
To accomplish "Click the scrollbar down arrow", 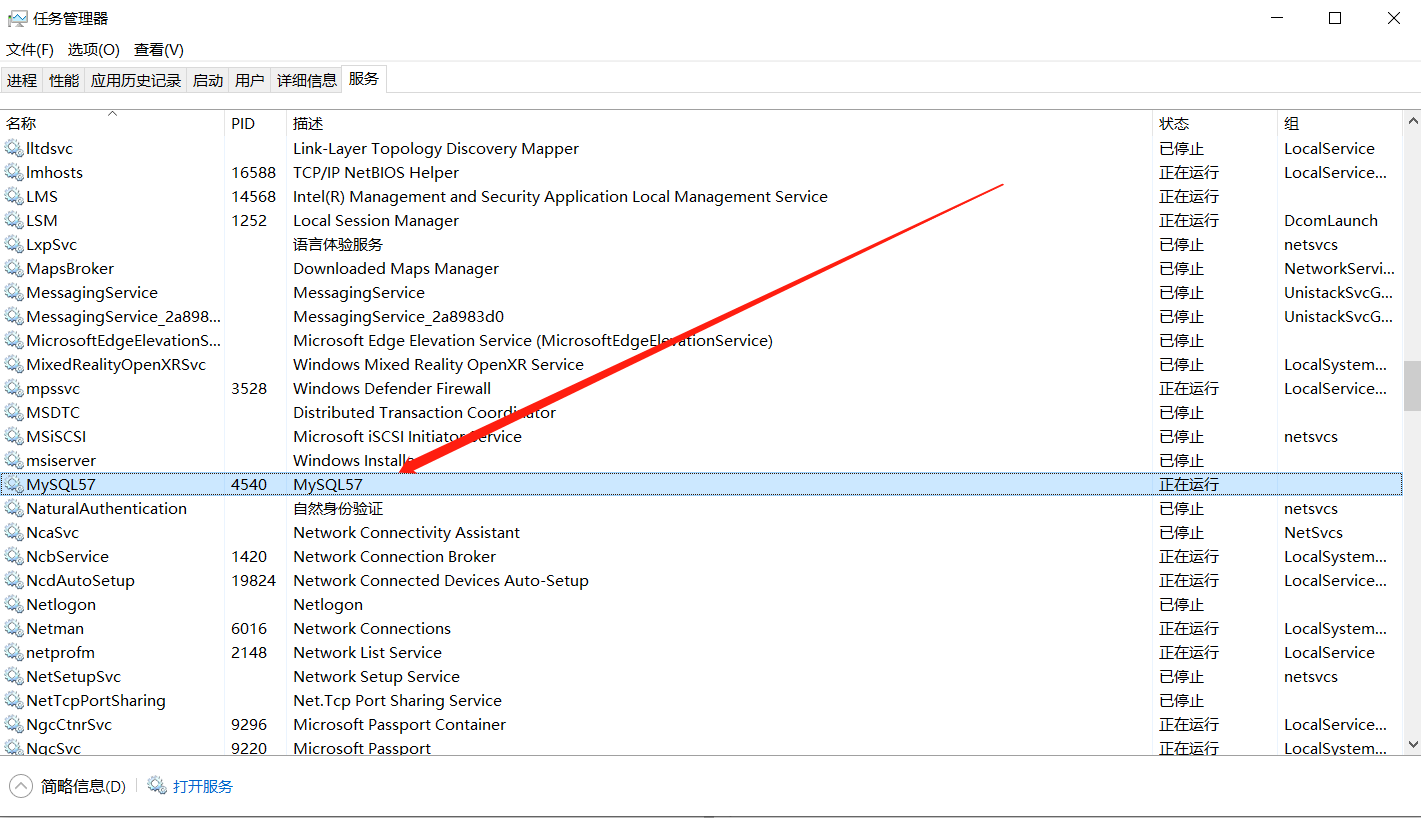I will [1412, 744].
